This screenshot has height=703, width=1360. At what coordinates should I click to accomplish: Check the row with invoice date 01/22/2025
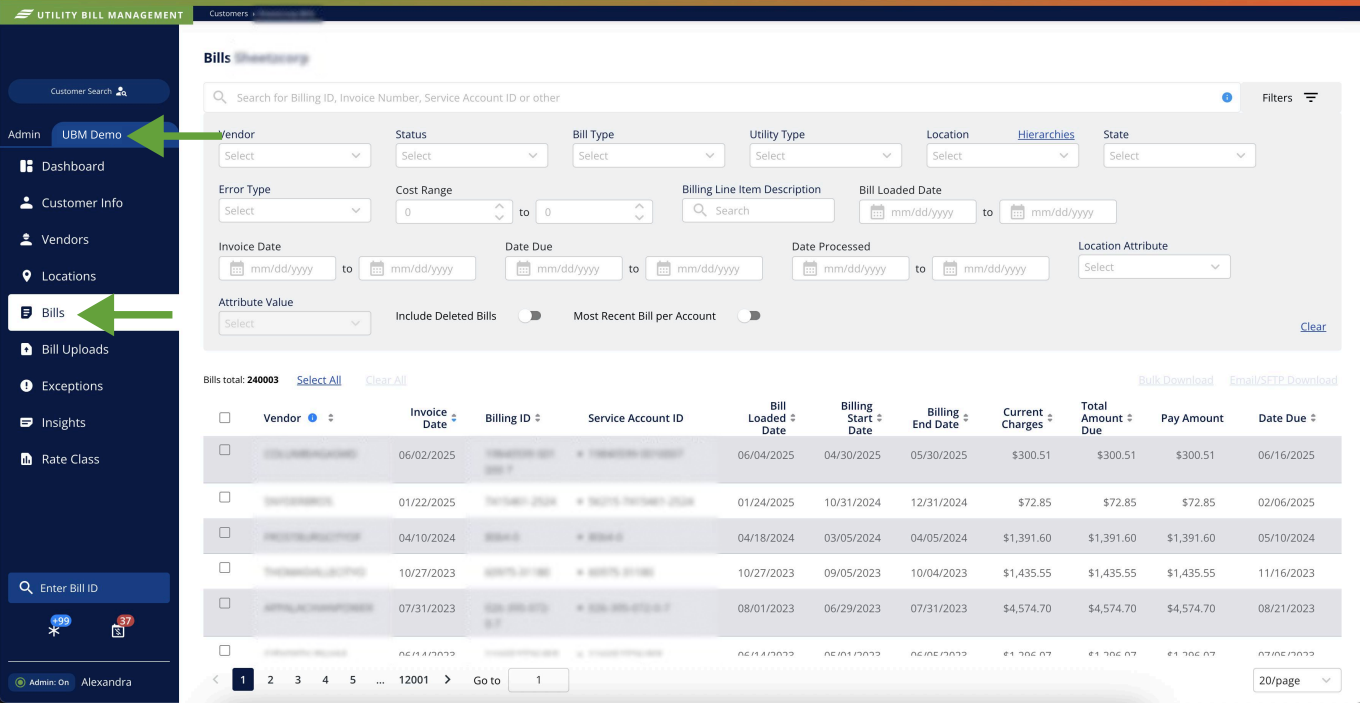pyautogui.click(x=225, y=497)
